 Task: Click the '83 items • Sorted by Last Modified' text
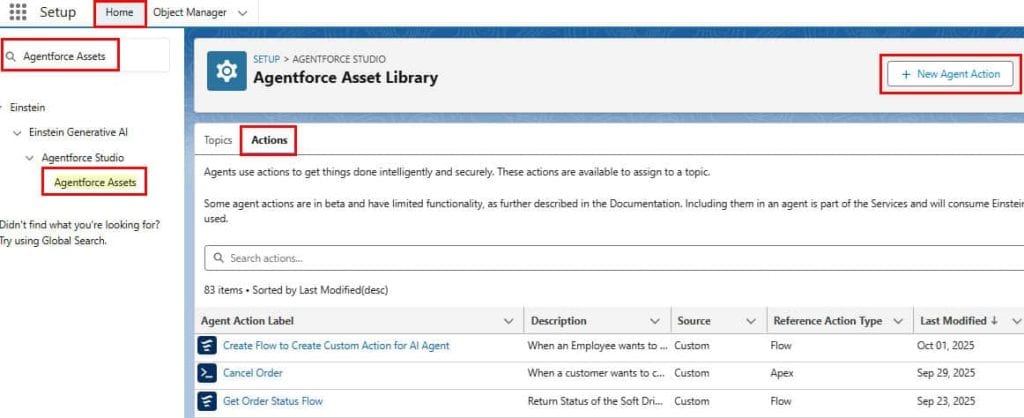pyautogui.click(x=296, y=289)
